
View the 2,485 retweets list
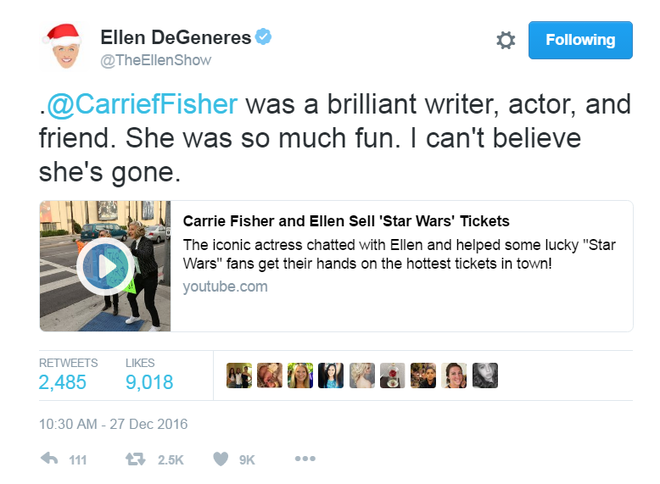[x=62, y=382]
